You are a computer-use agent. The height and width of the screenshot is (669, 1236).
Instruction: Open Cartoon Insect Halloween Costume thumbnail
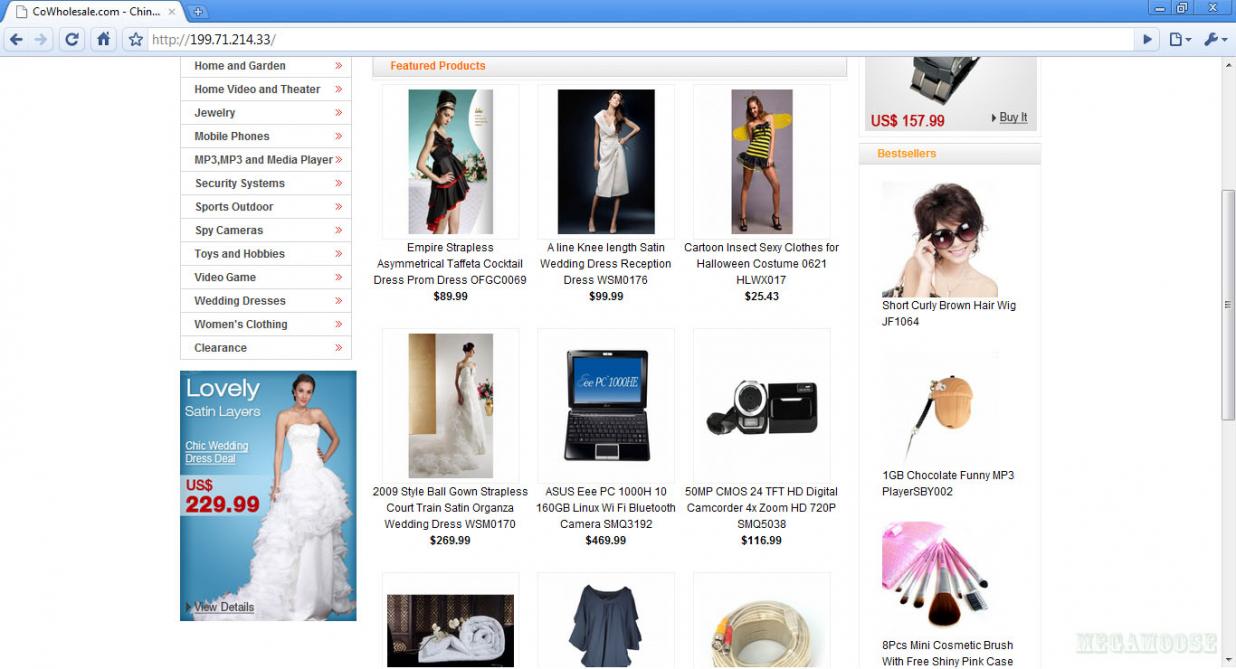point(762,162)
